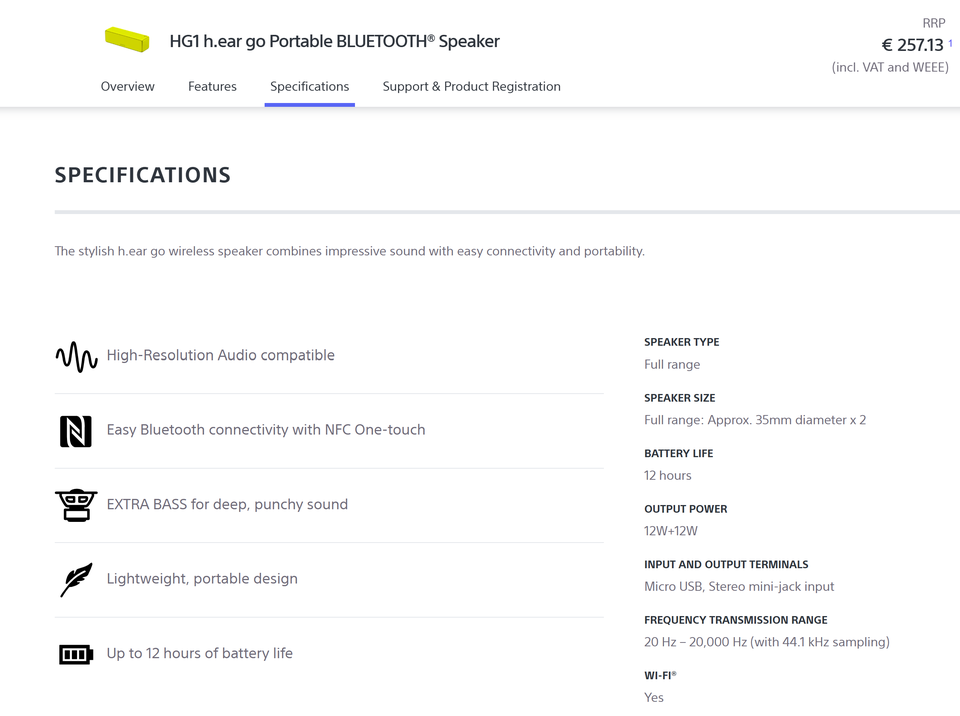Click the yellow speaker product thumbnail
The width and height of the screenshot is (960, 716).
127,40
